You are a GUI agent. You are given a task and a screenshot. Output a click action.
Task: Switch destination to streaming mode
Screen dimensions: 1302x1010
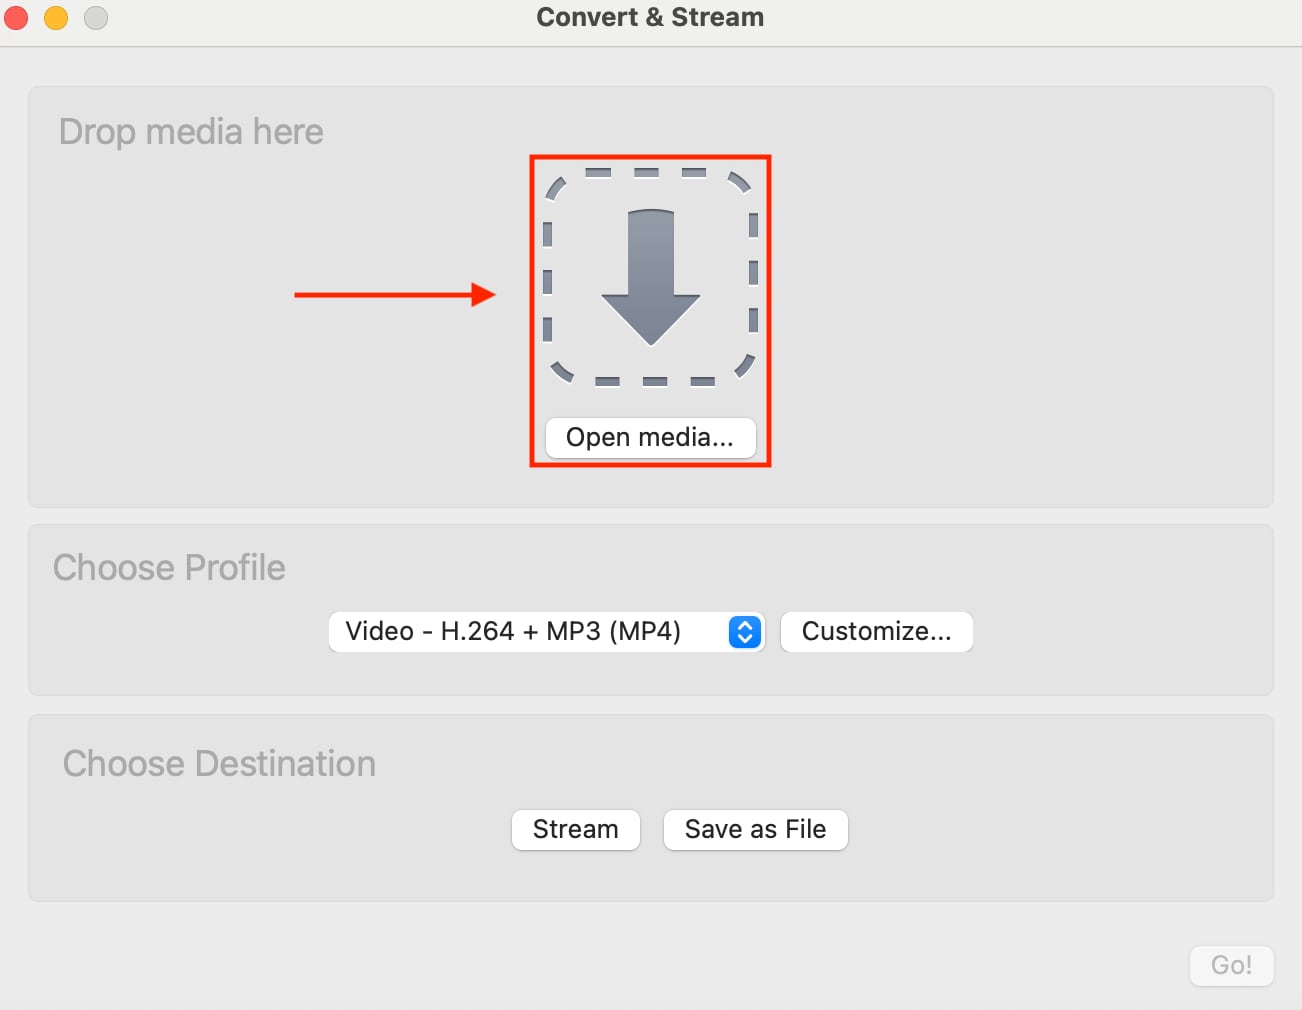click(x=575, y=829)
